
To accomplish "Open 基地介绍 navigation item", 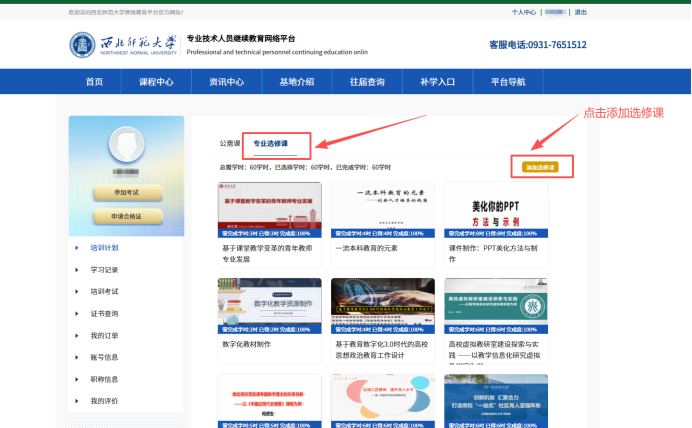I will (297, 82).
